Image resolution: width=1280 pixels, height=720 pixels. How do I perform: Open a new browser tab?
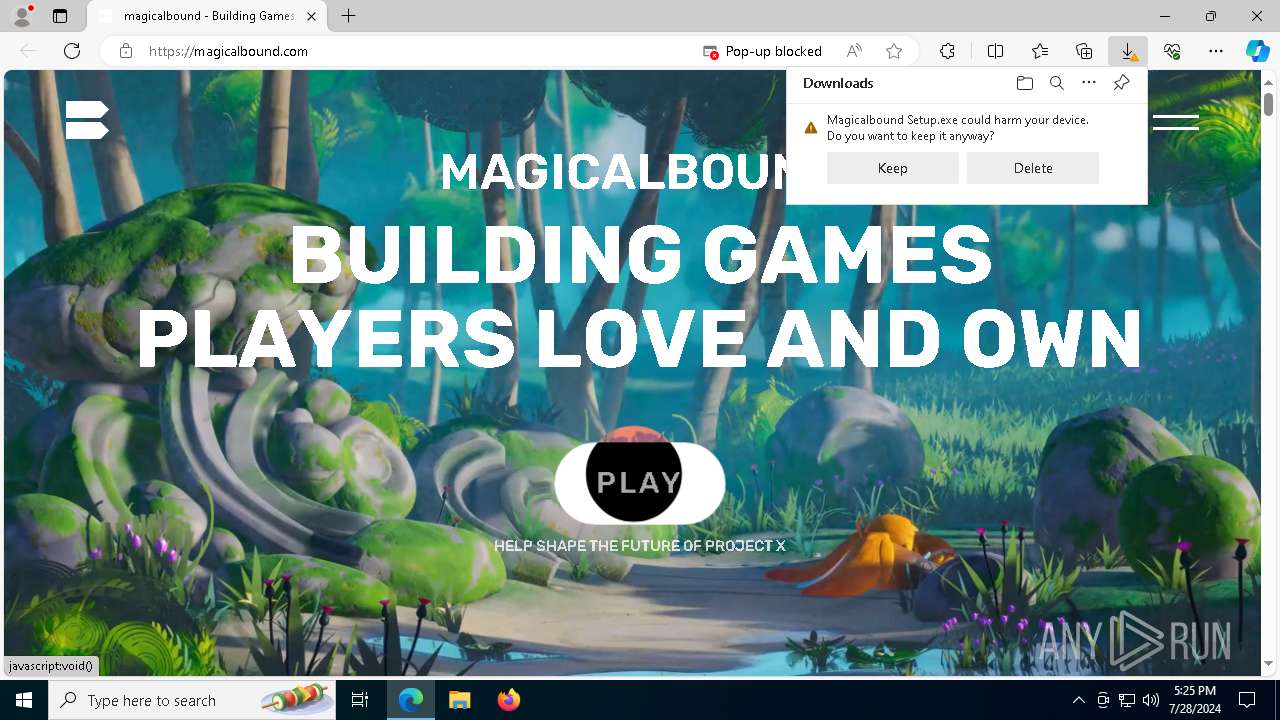point(348,16)
